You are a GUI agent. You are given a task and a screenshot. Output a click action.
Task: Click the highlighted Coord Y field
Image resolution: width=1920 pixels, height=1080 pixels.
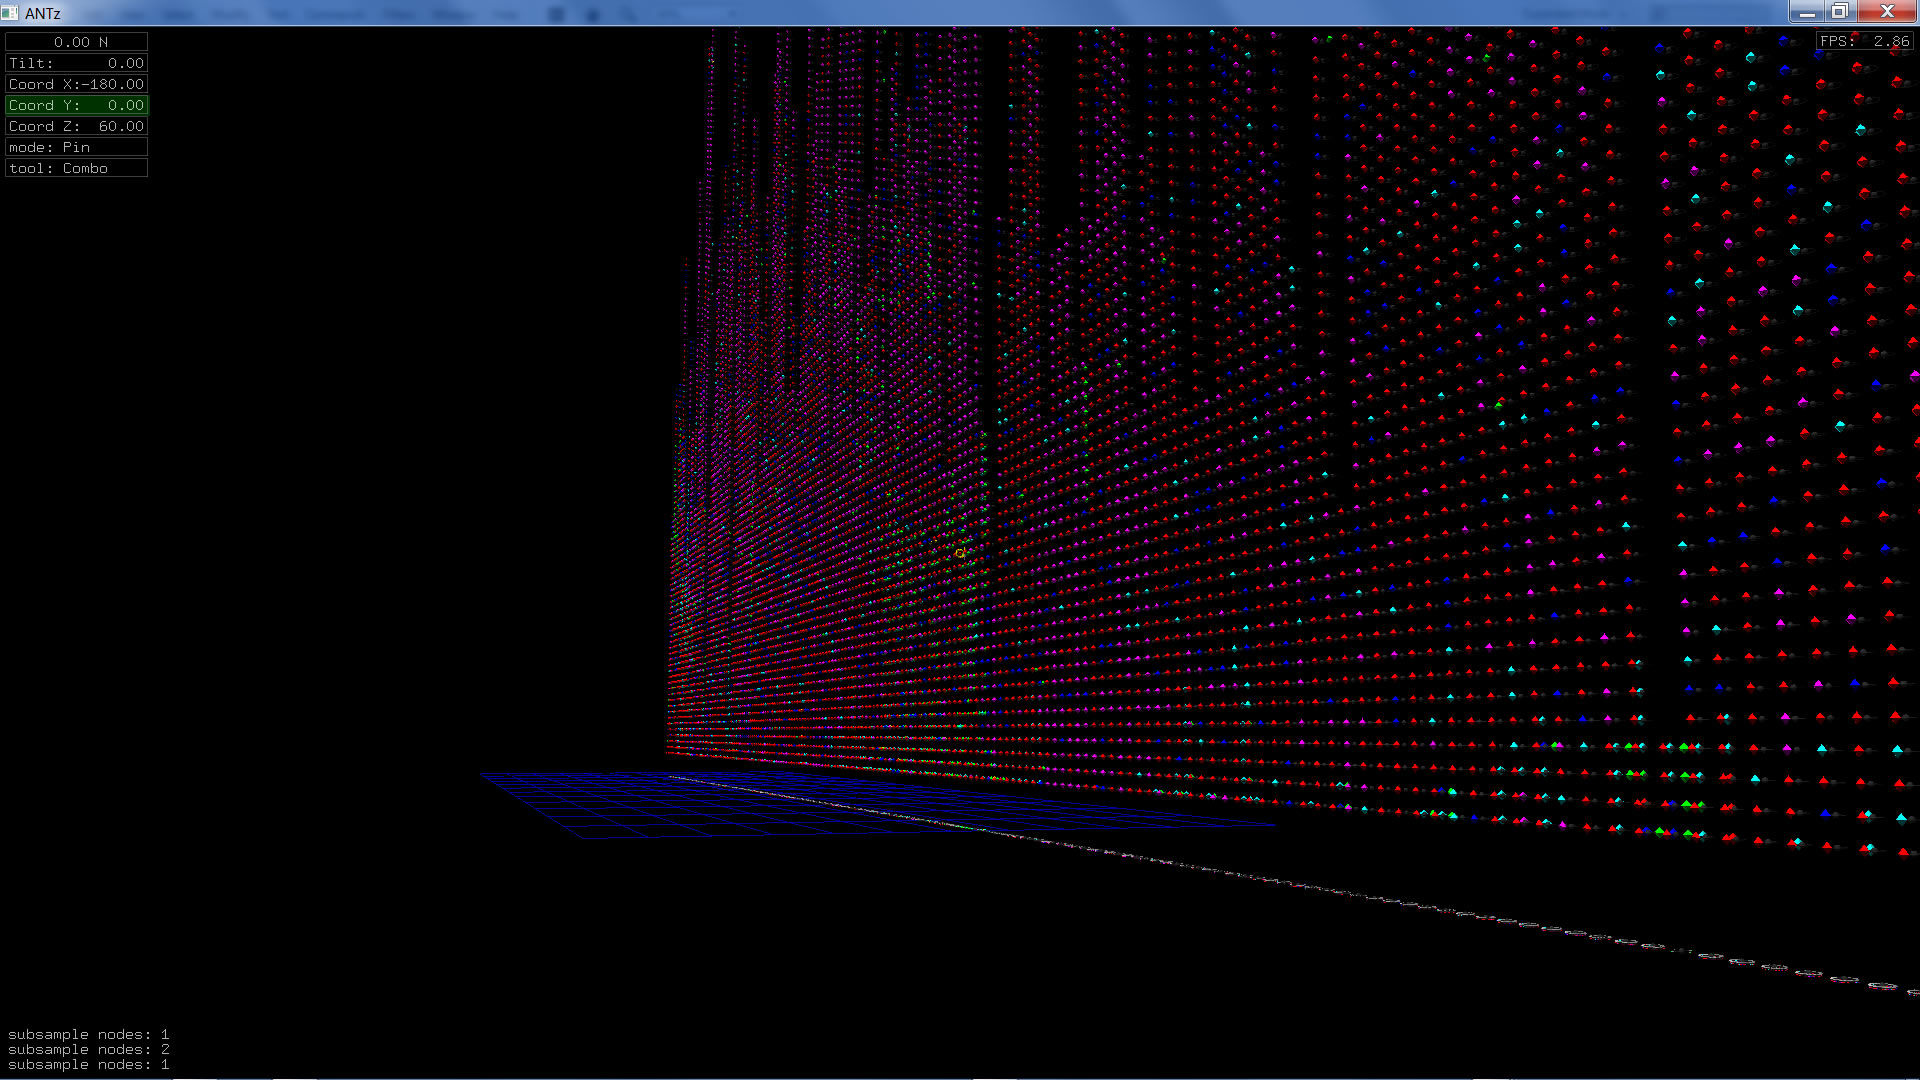pyautogui.click(x=77, y=105)
